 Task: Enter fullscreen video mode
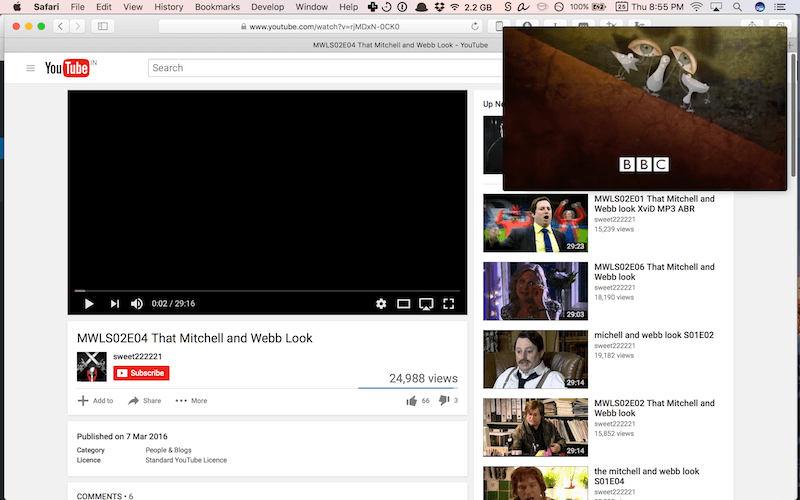click(449, 304)
